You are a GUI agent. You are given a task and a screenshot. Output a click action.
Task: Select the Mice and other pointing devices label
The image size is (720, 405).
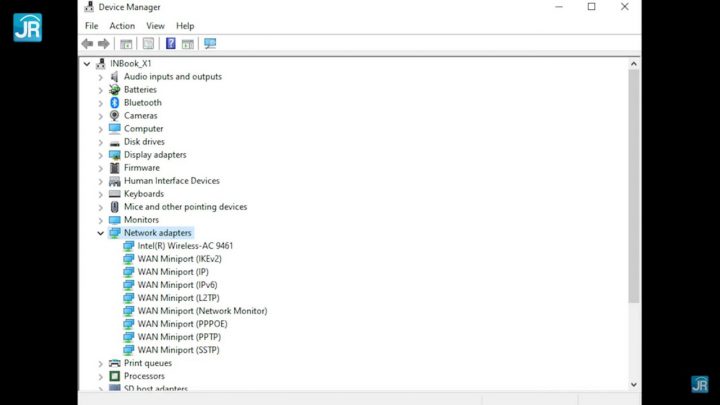coord(186,207)
